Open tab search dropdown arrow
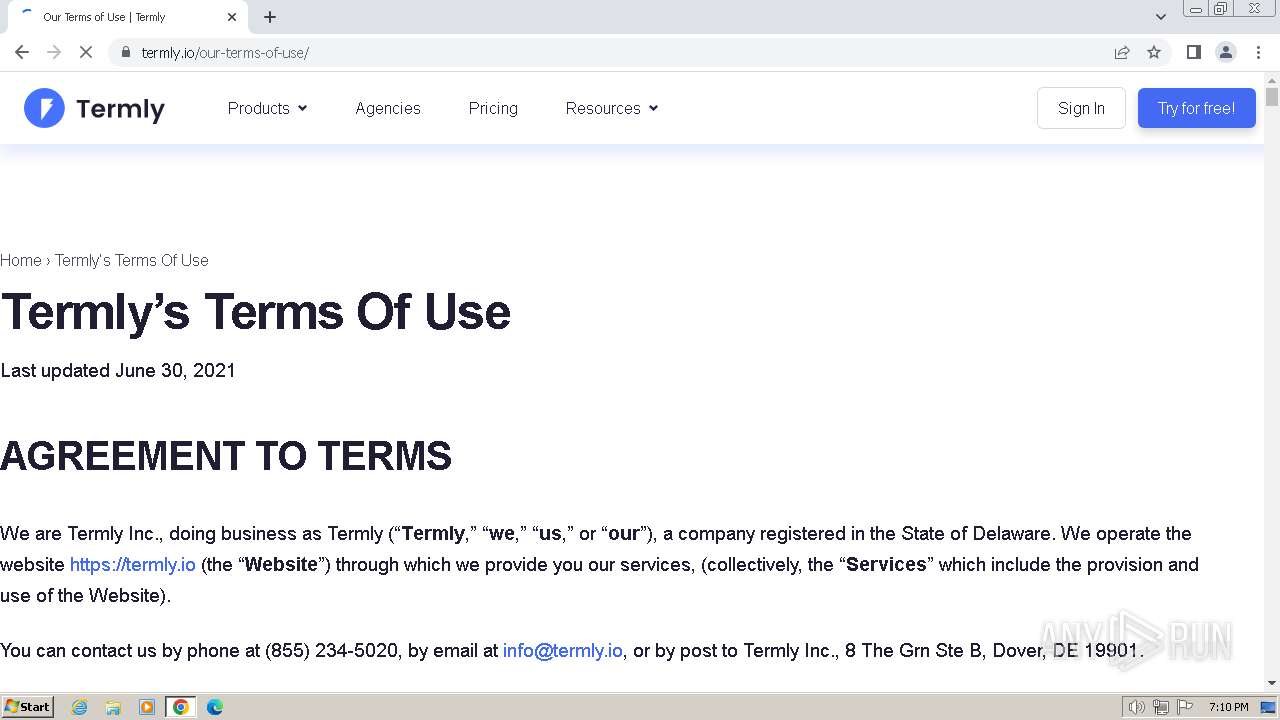The height and width of the screenshot is (720, 1280). click(1161, 17)
